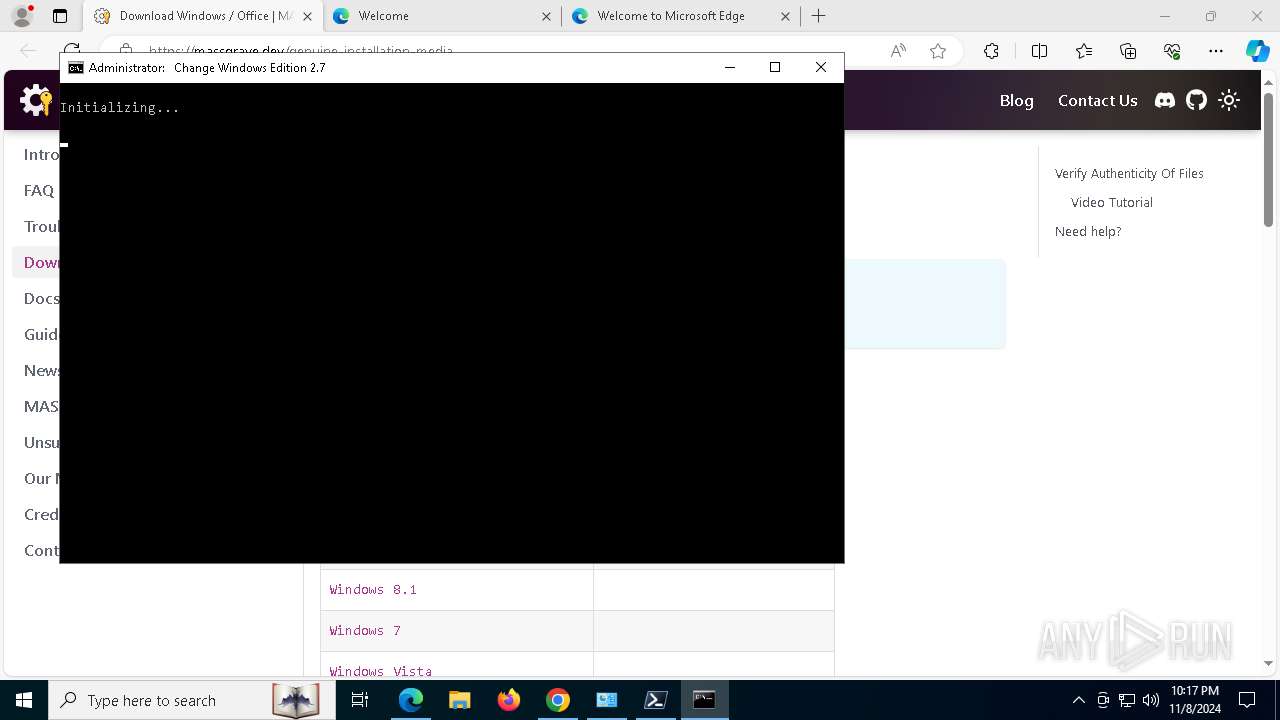Open the network tray icon
Image resolution: width=1280 pixels, height=720 pixels.
pyautogui.click(x=1127, y=700)
